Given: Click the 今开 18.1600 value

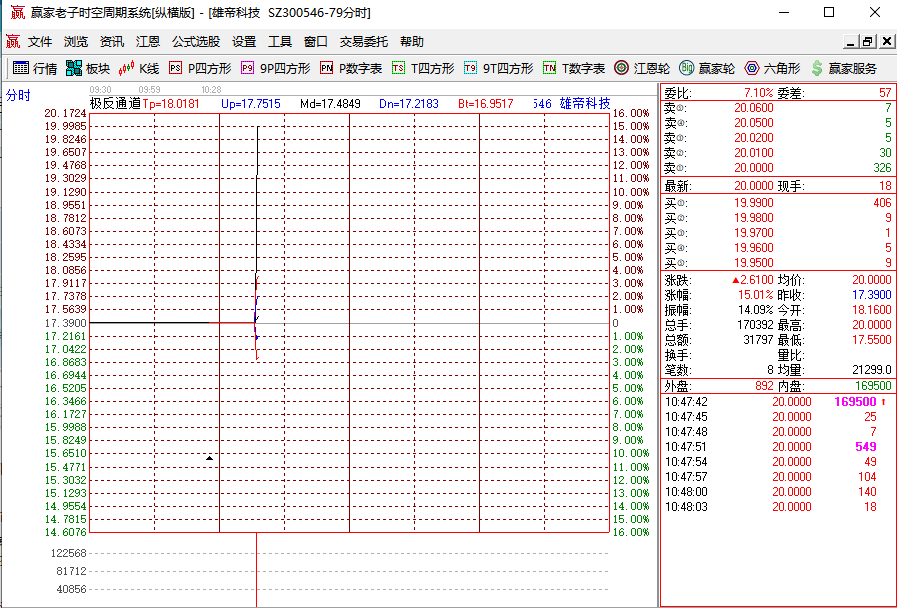Looking at the screenshot, I should (x=871, y=310).
